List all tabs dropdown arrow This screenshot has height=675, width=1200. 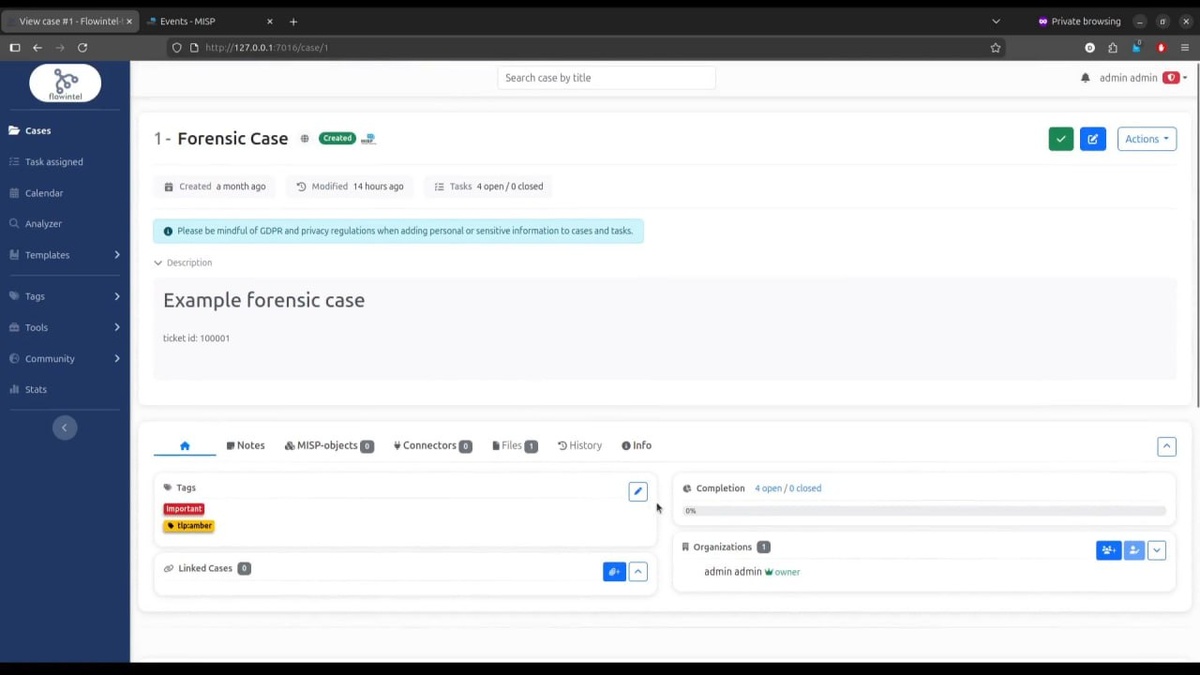(995, 21)
